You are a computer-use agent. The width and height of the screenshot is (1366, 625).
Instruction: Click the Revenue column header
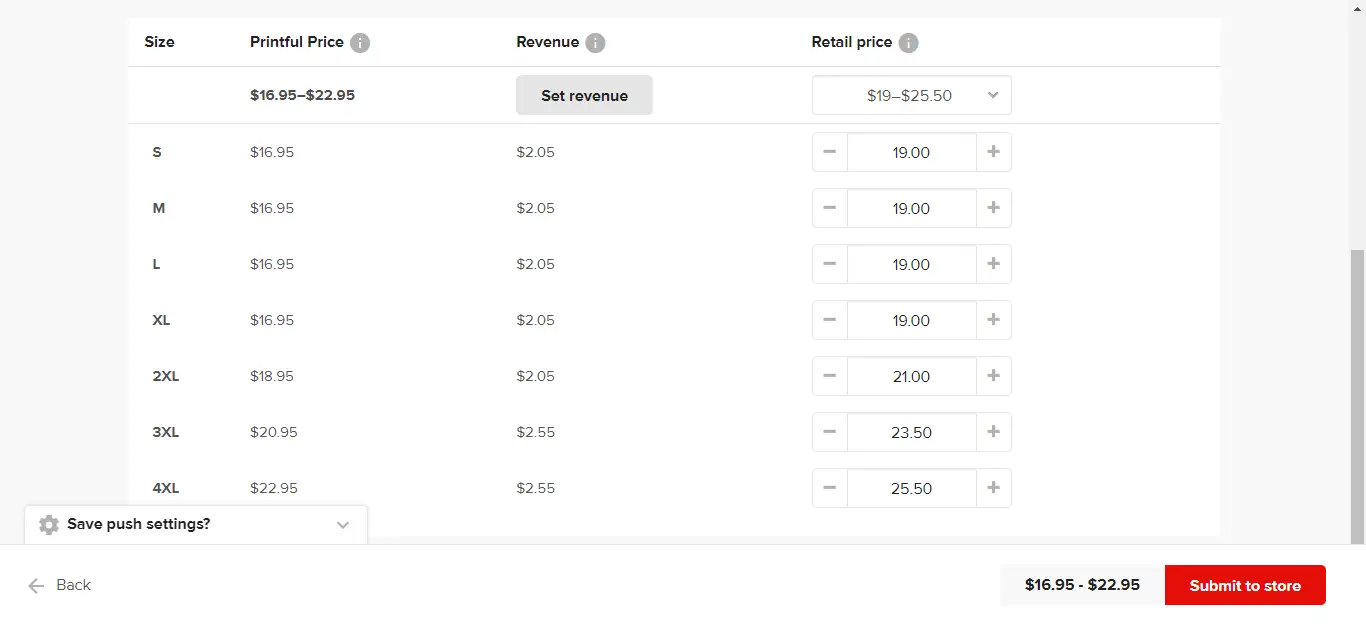547,42
